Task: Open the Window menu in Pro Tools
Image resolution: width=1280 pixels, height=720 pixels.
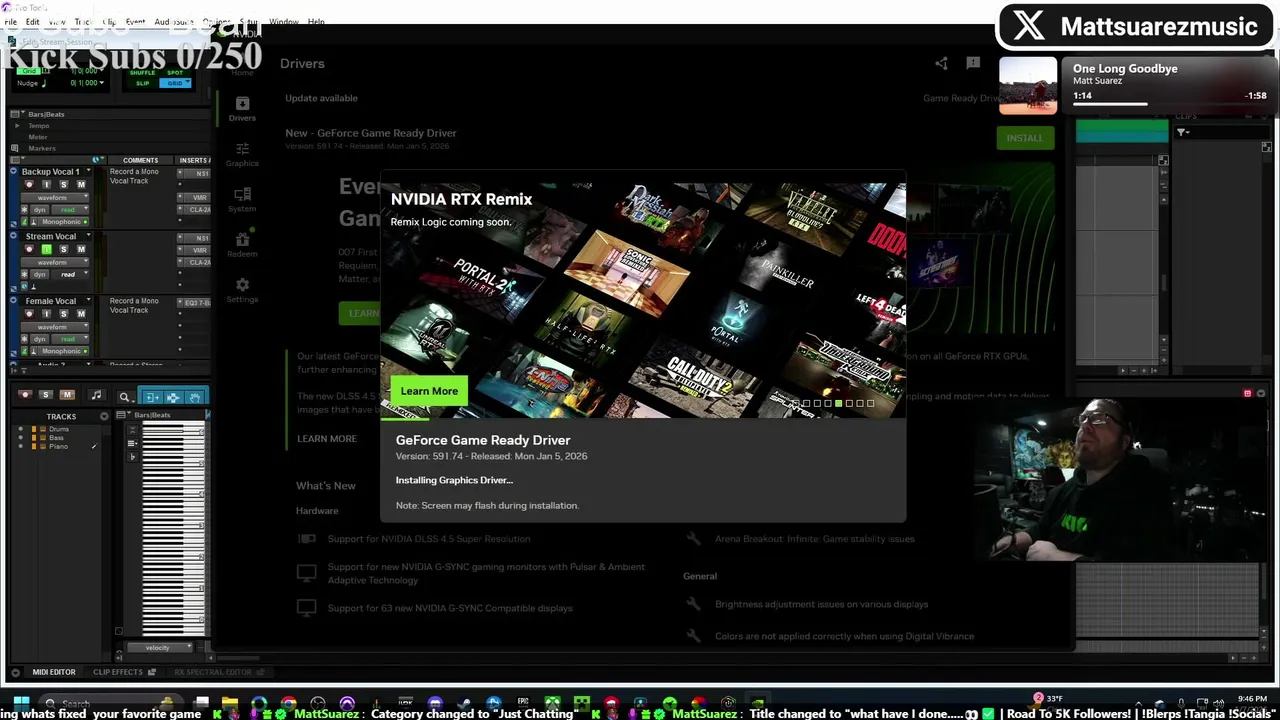Action: click(284, 21)
